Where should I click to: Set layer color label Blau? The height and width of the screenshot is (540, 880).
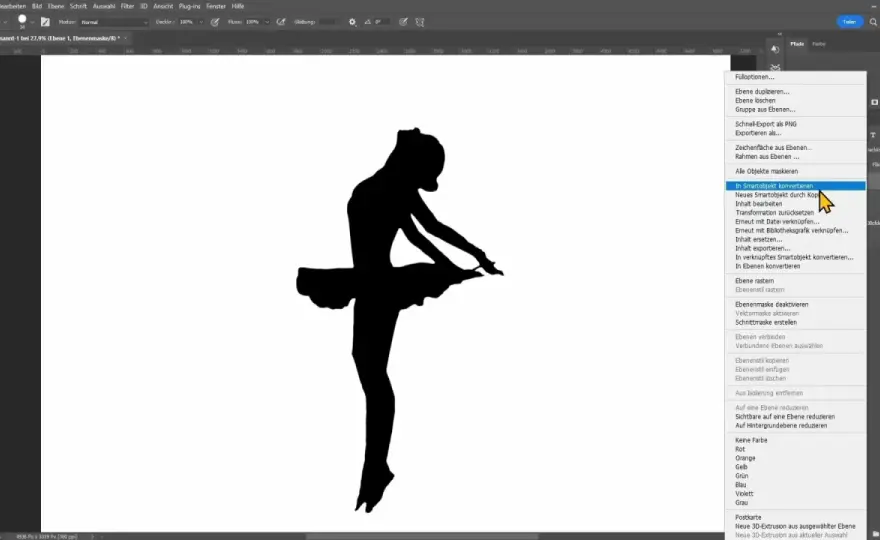795,485
